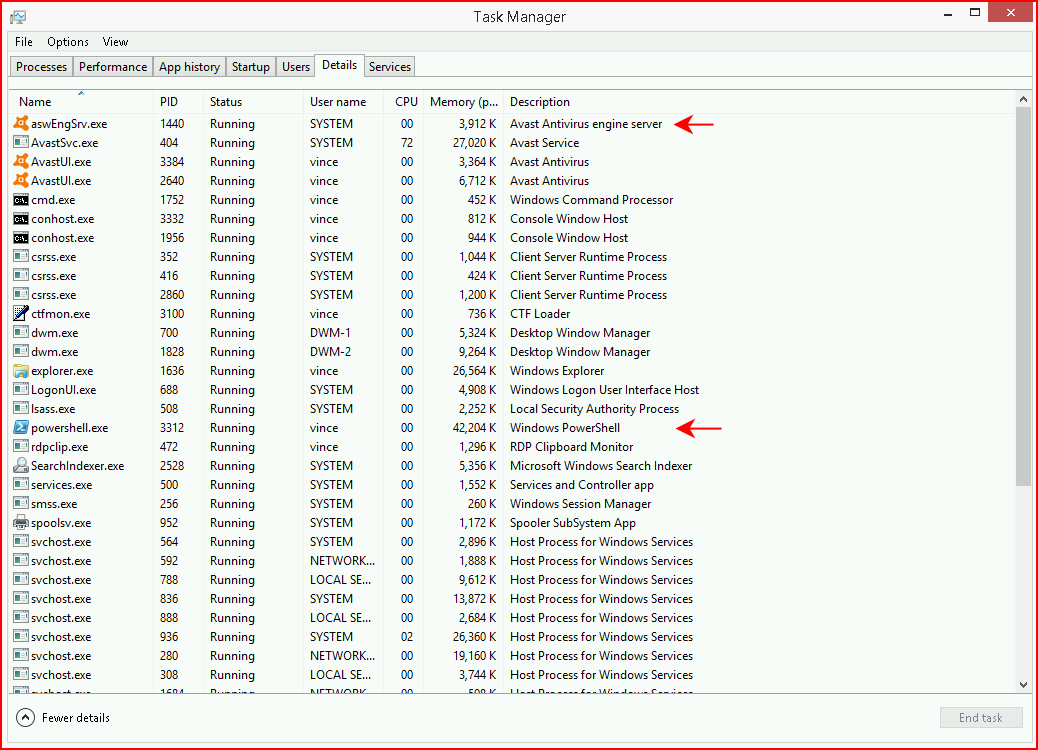Click the cmd.exe console icon
This screenshot has width=1038, height=750.
coord(21,200)
